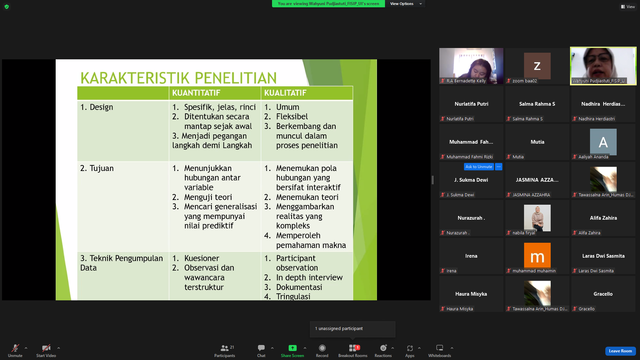Open share screen options arrow
Image resolution: width=640 pixels, height=360 pixels.
[305, 348]
